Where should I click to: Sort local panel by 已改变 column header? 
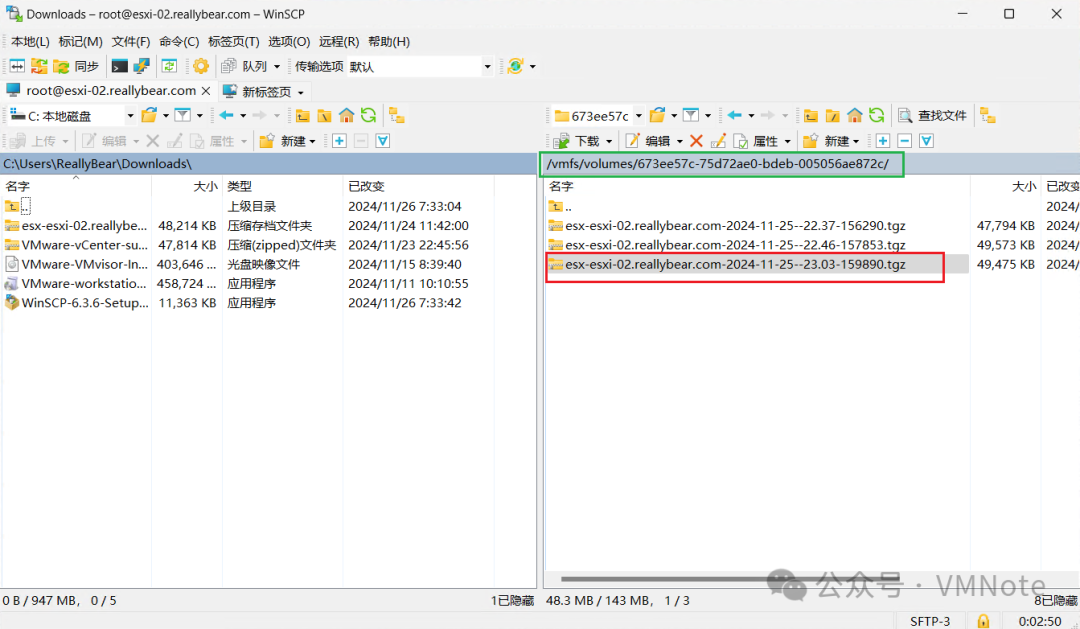(419, 186)
